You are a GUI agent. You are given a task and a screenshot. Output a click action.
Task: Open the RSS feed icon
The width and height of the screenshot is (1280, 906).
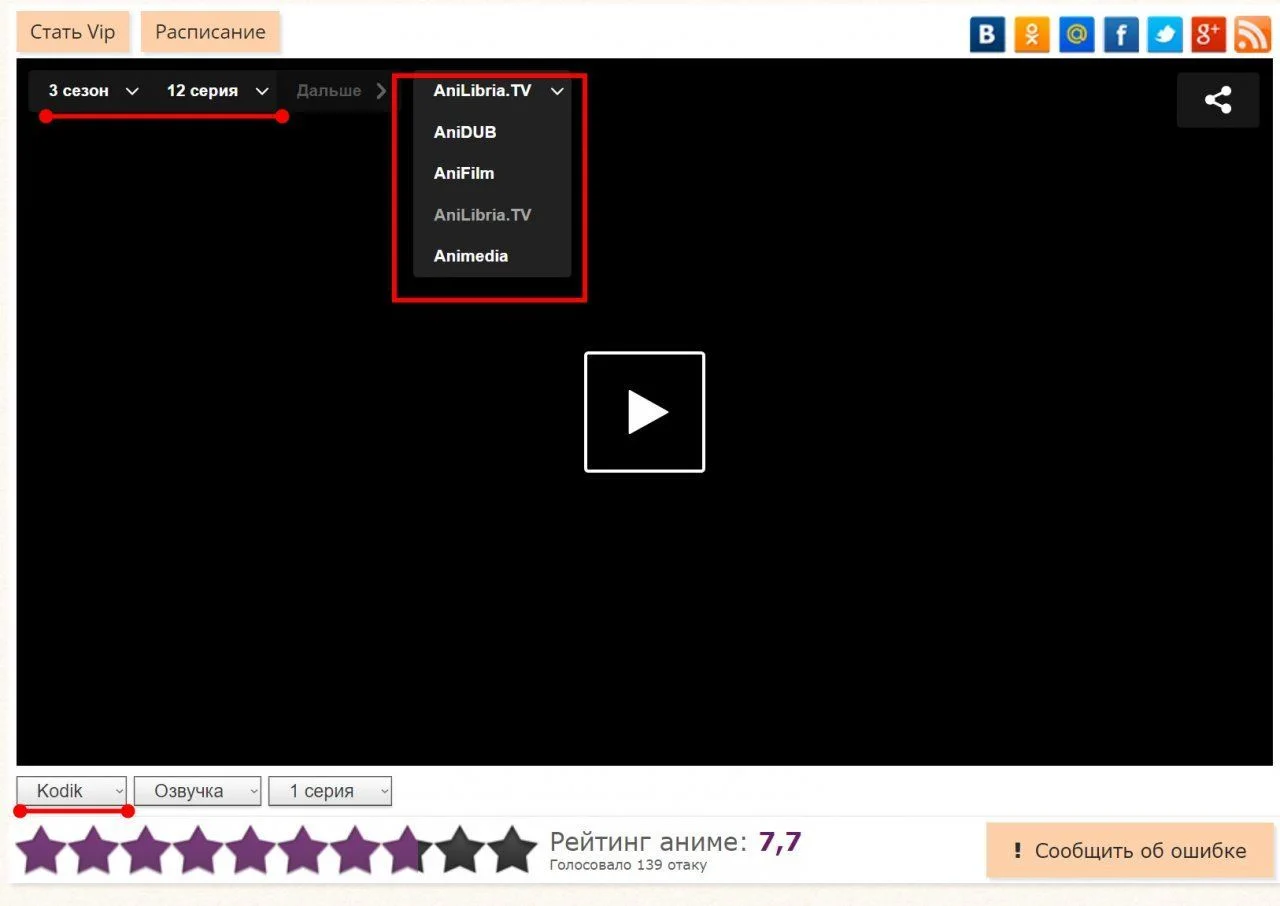(x=1253, y=35)
